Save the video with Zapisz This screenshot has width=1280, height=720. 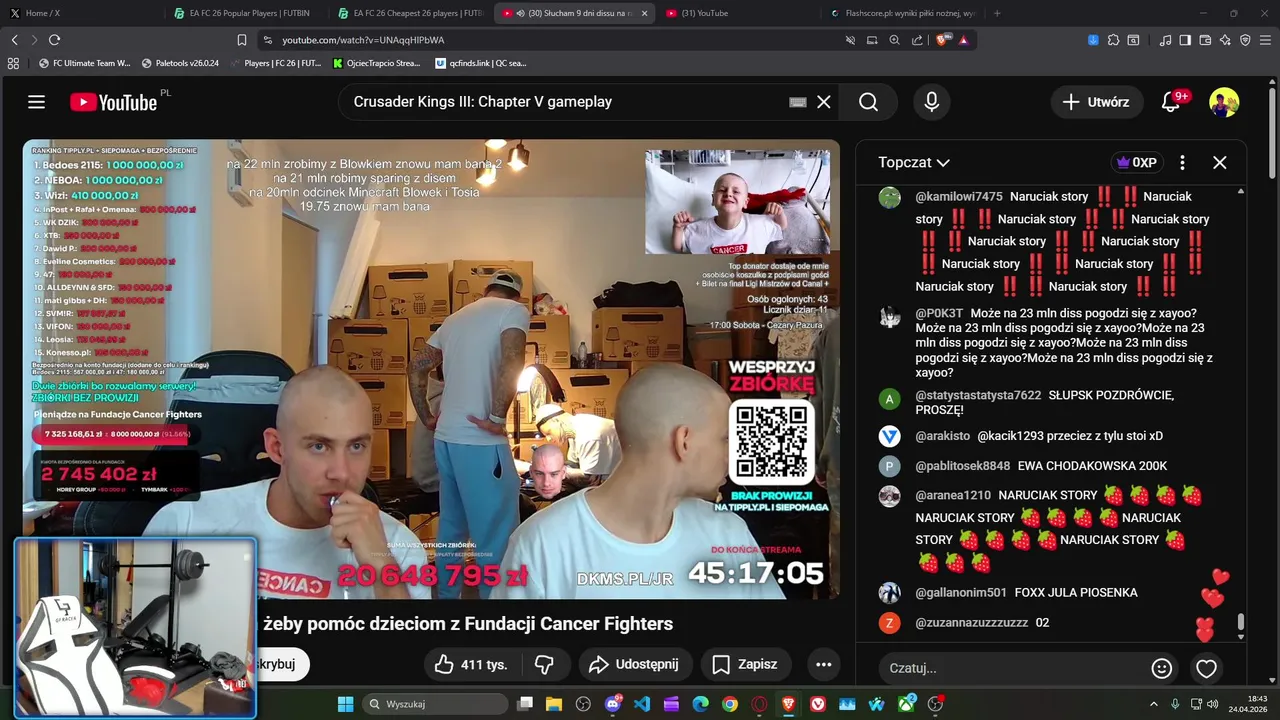point(744,664)
